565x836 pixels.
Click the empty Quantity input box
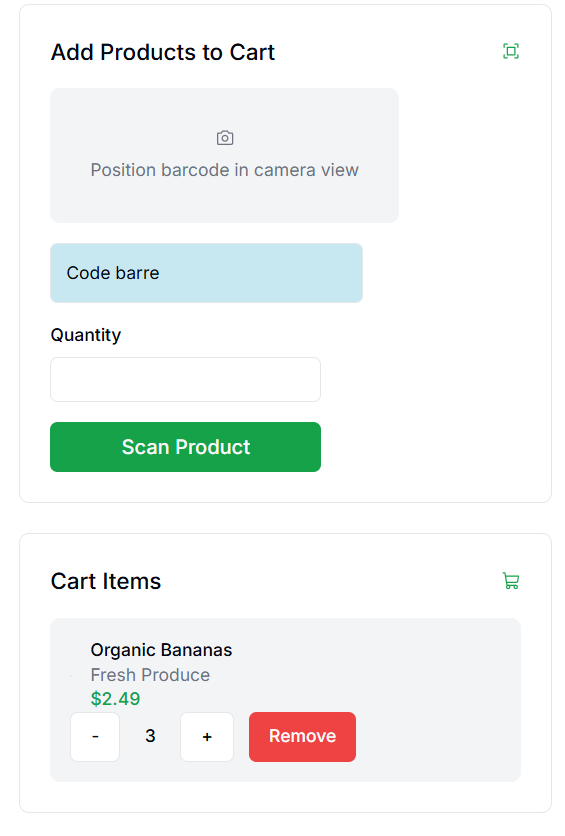pyautogui.click(x=185, y=380)
